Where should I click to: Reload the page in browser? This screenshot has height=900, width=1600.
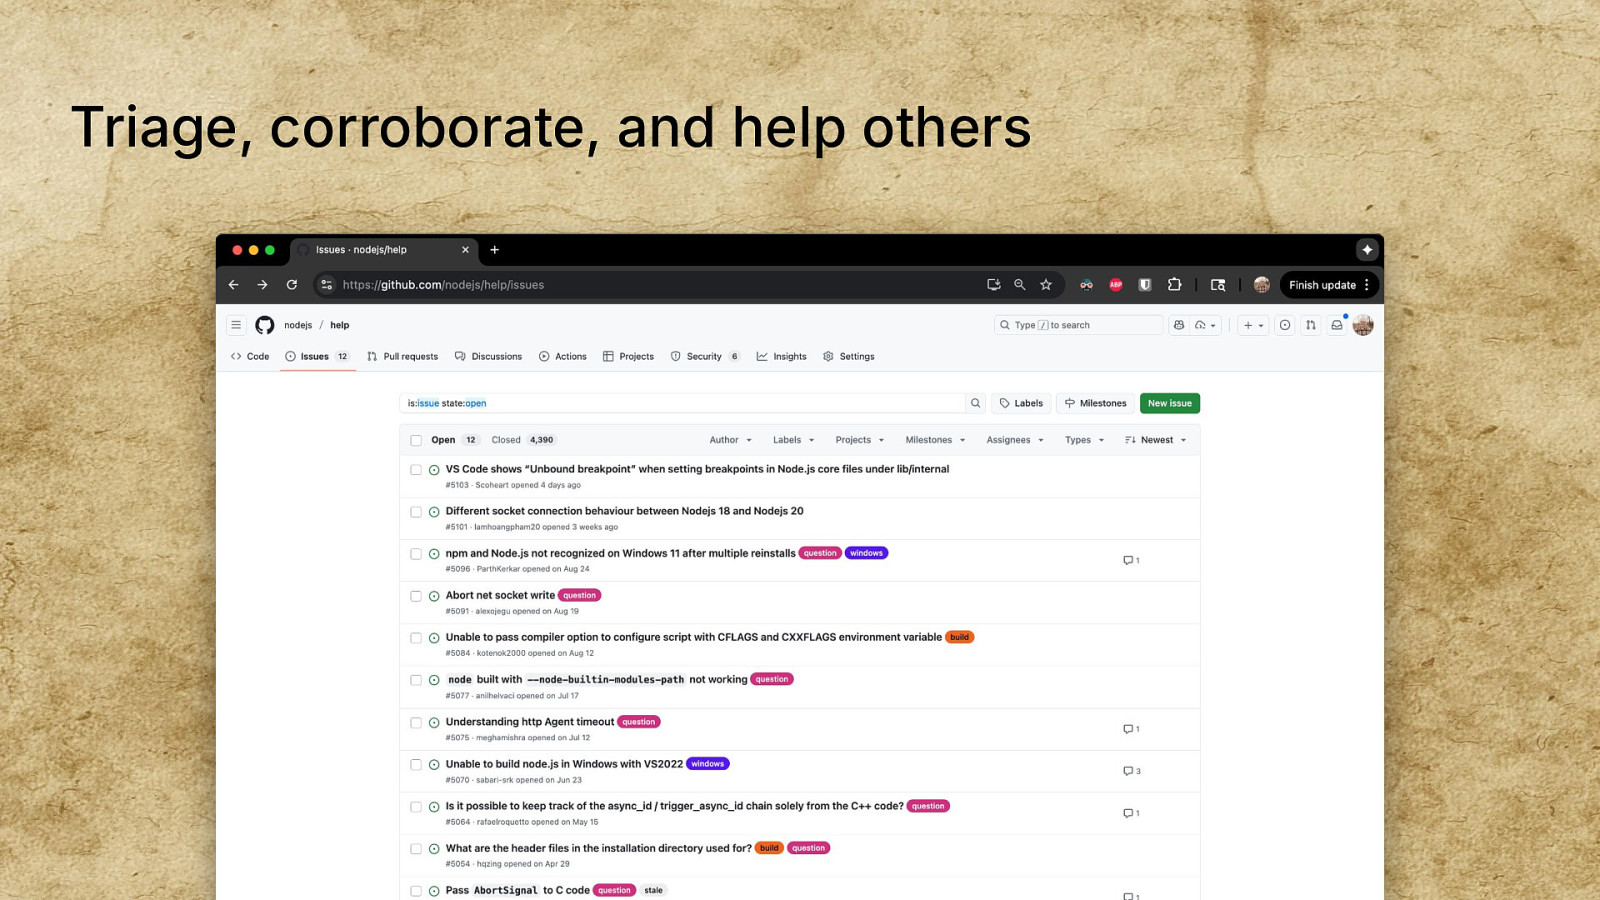(x=292, y=285)
